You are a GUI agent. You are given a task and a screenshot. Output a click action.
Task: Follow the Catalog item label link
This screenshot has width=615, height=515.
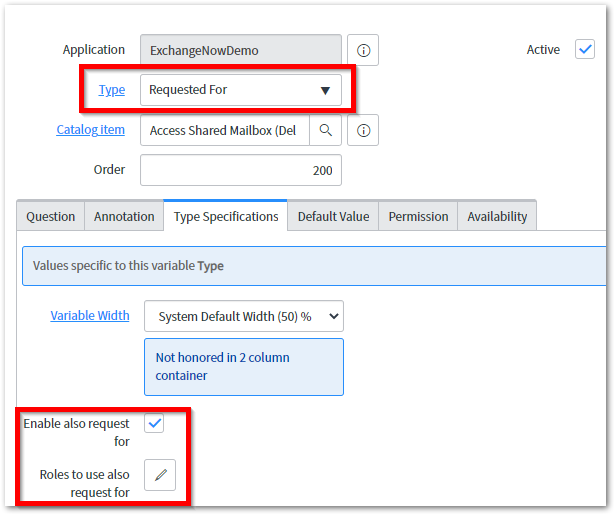(91, 129)
